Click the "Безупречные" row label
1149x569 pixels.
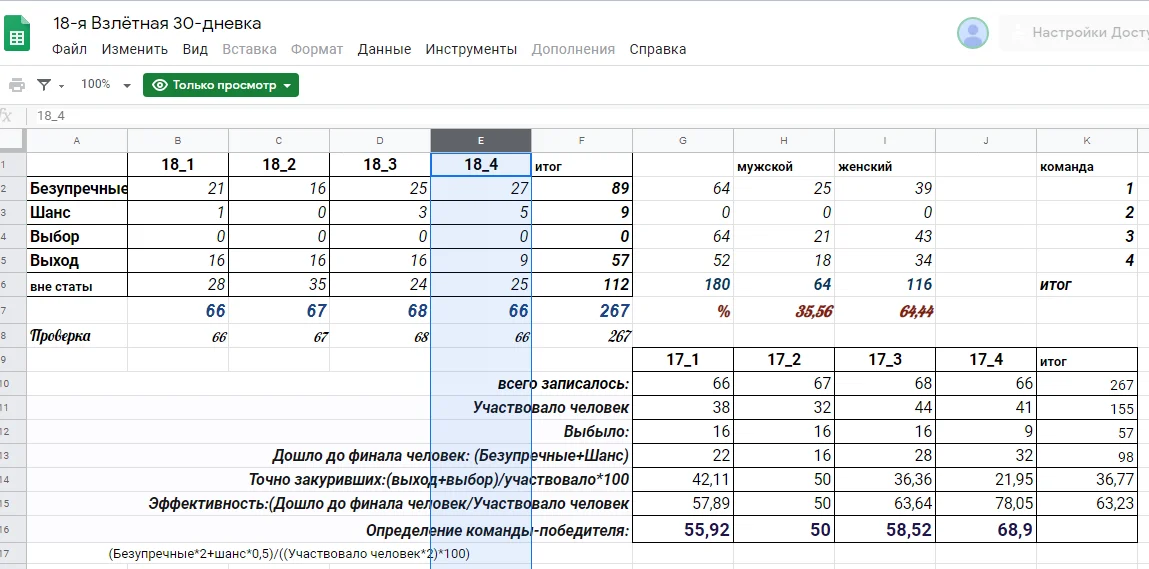77,189
